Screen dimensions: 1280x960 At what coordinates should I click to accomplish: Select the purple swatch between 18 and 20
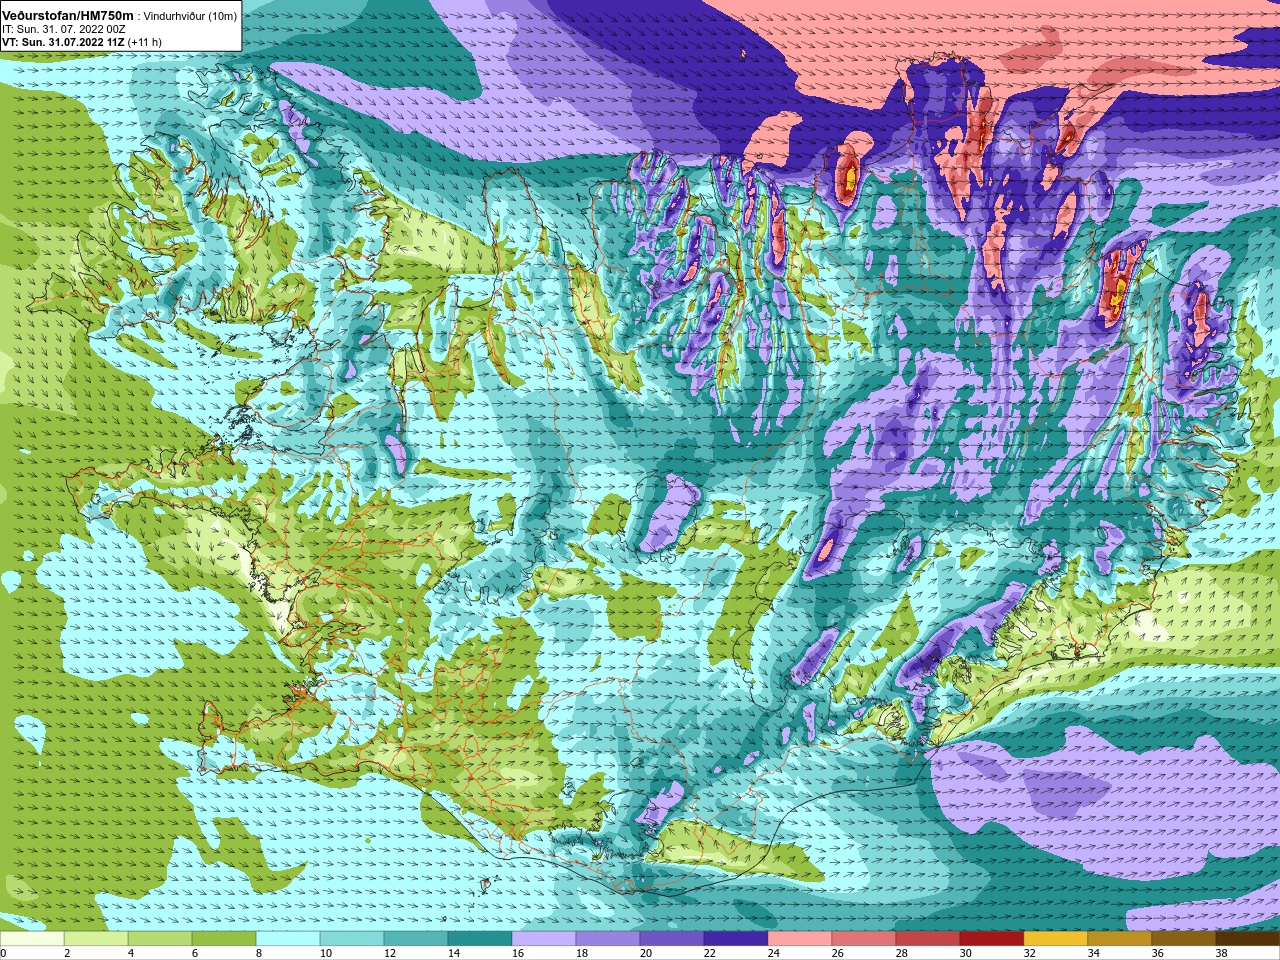pos(608,939)
